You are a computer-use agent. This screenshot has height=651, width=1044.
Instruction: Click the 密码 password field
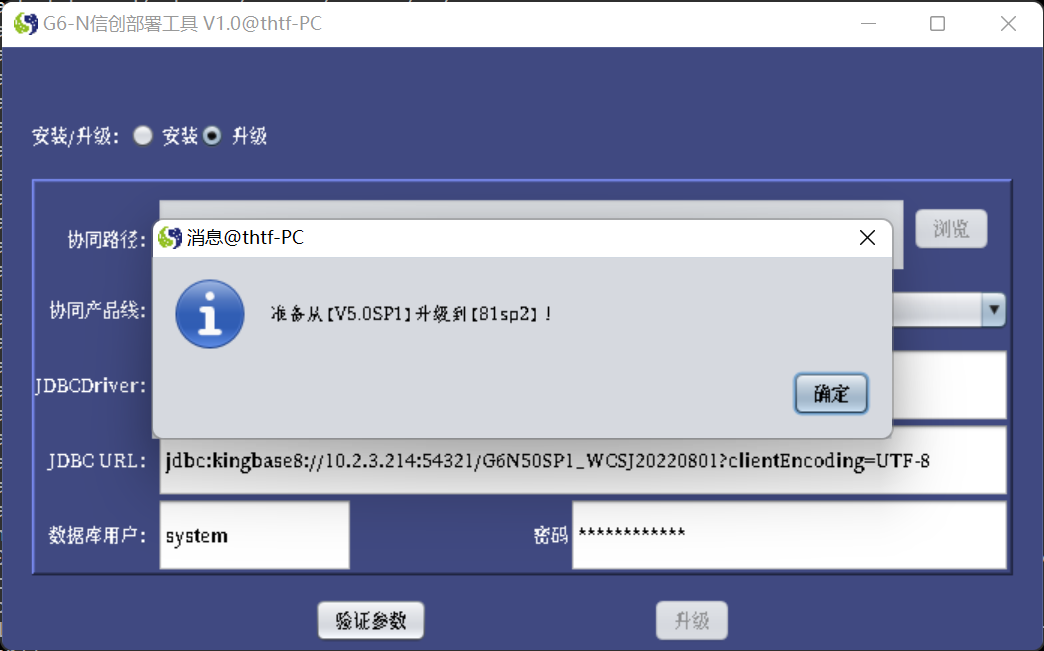pos(789,535)
